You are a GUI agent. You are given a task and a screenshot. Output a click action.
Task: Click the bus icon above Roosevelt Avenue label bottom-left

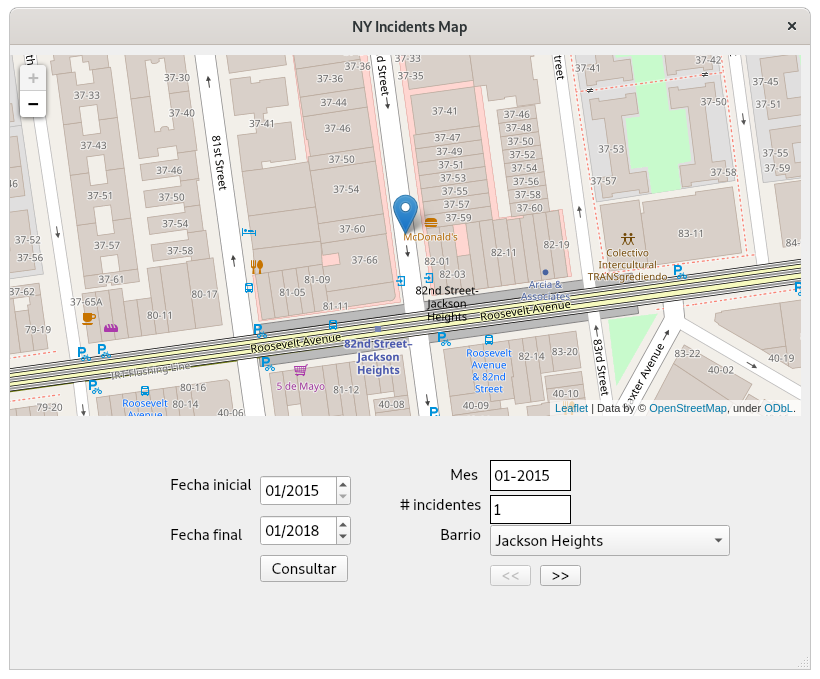point(145,391)
